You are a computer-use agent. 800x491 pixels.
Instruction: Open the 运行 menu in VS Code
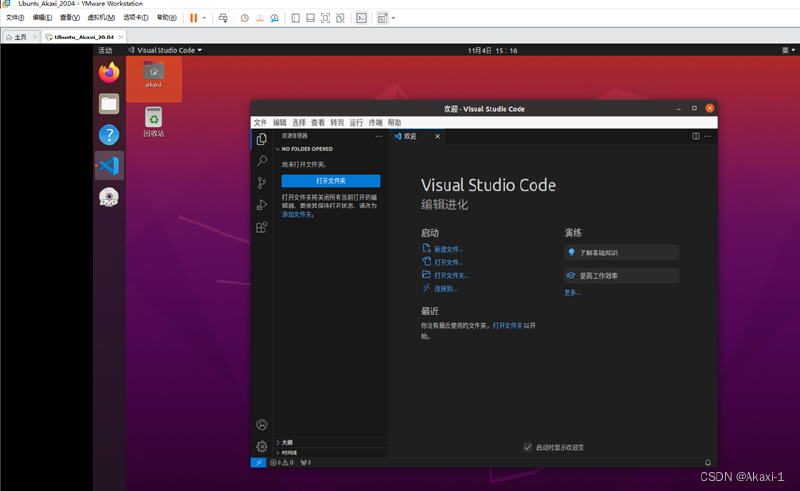click(356, 122)
